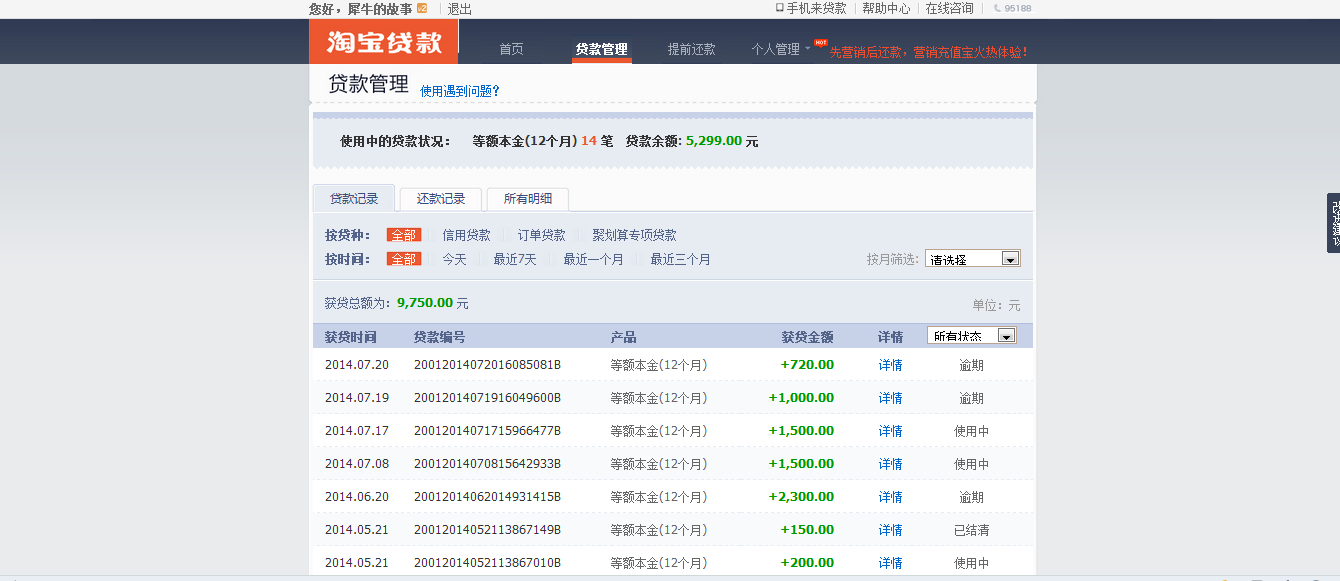Click the 使用遇到问题? help link
The width and height of the screenshot is (1340, 581).
(459, 91)
